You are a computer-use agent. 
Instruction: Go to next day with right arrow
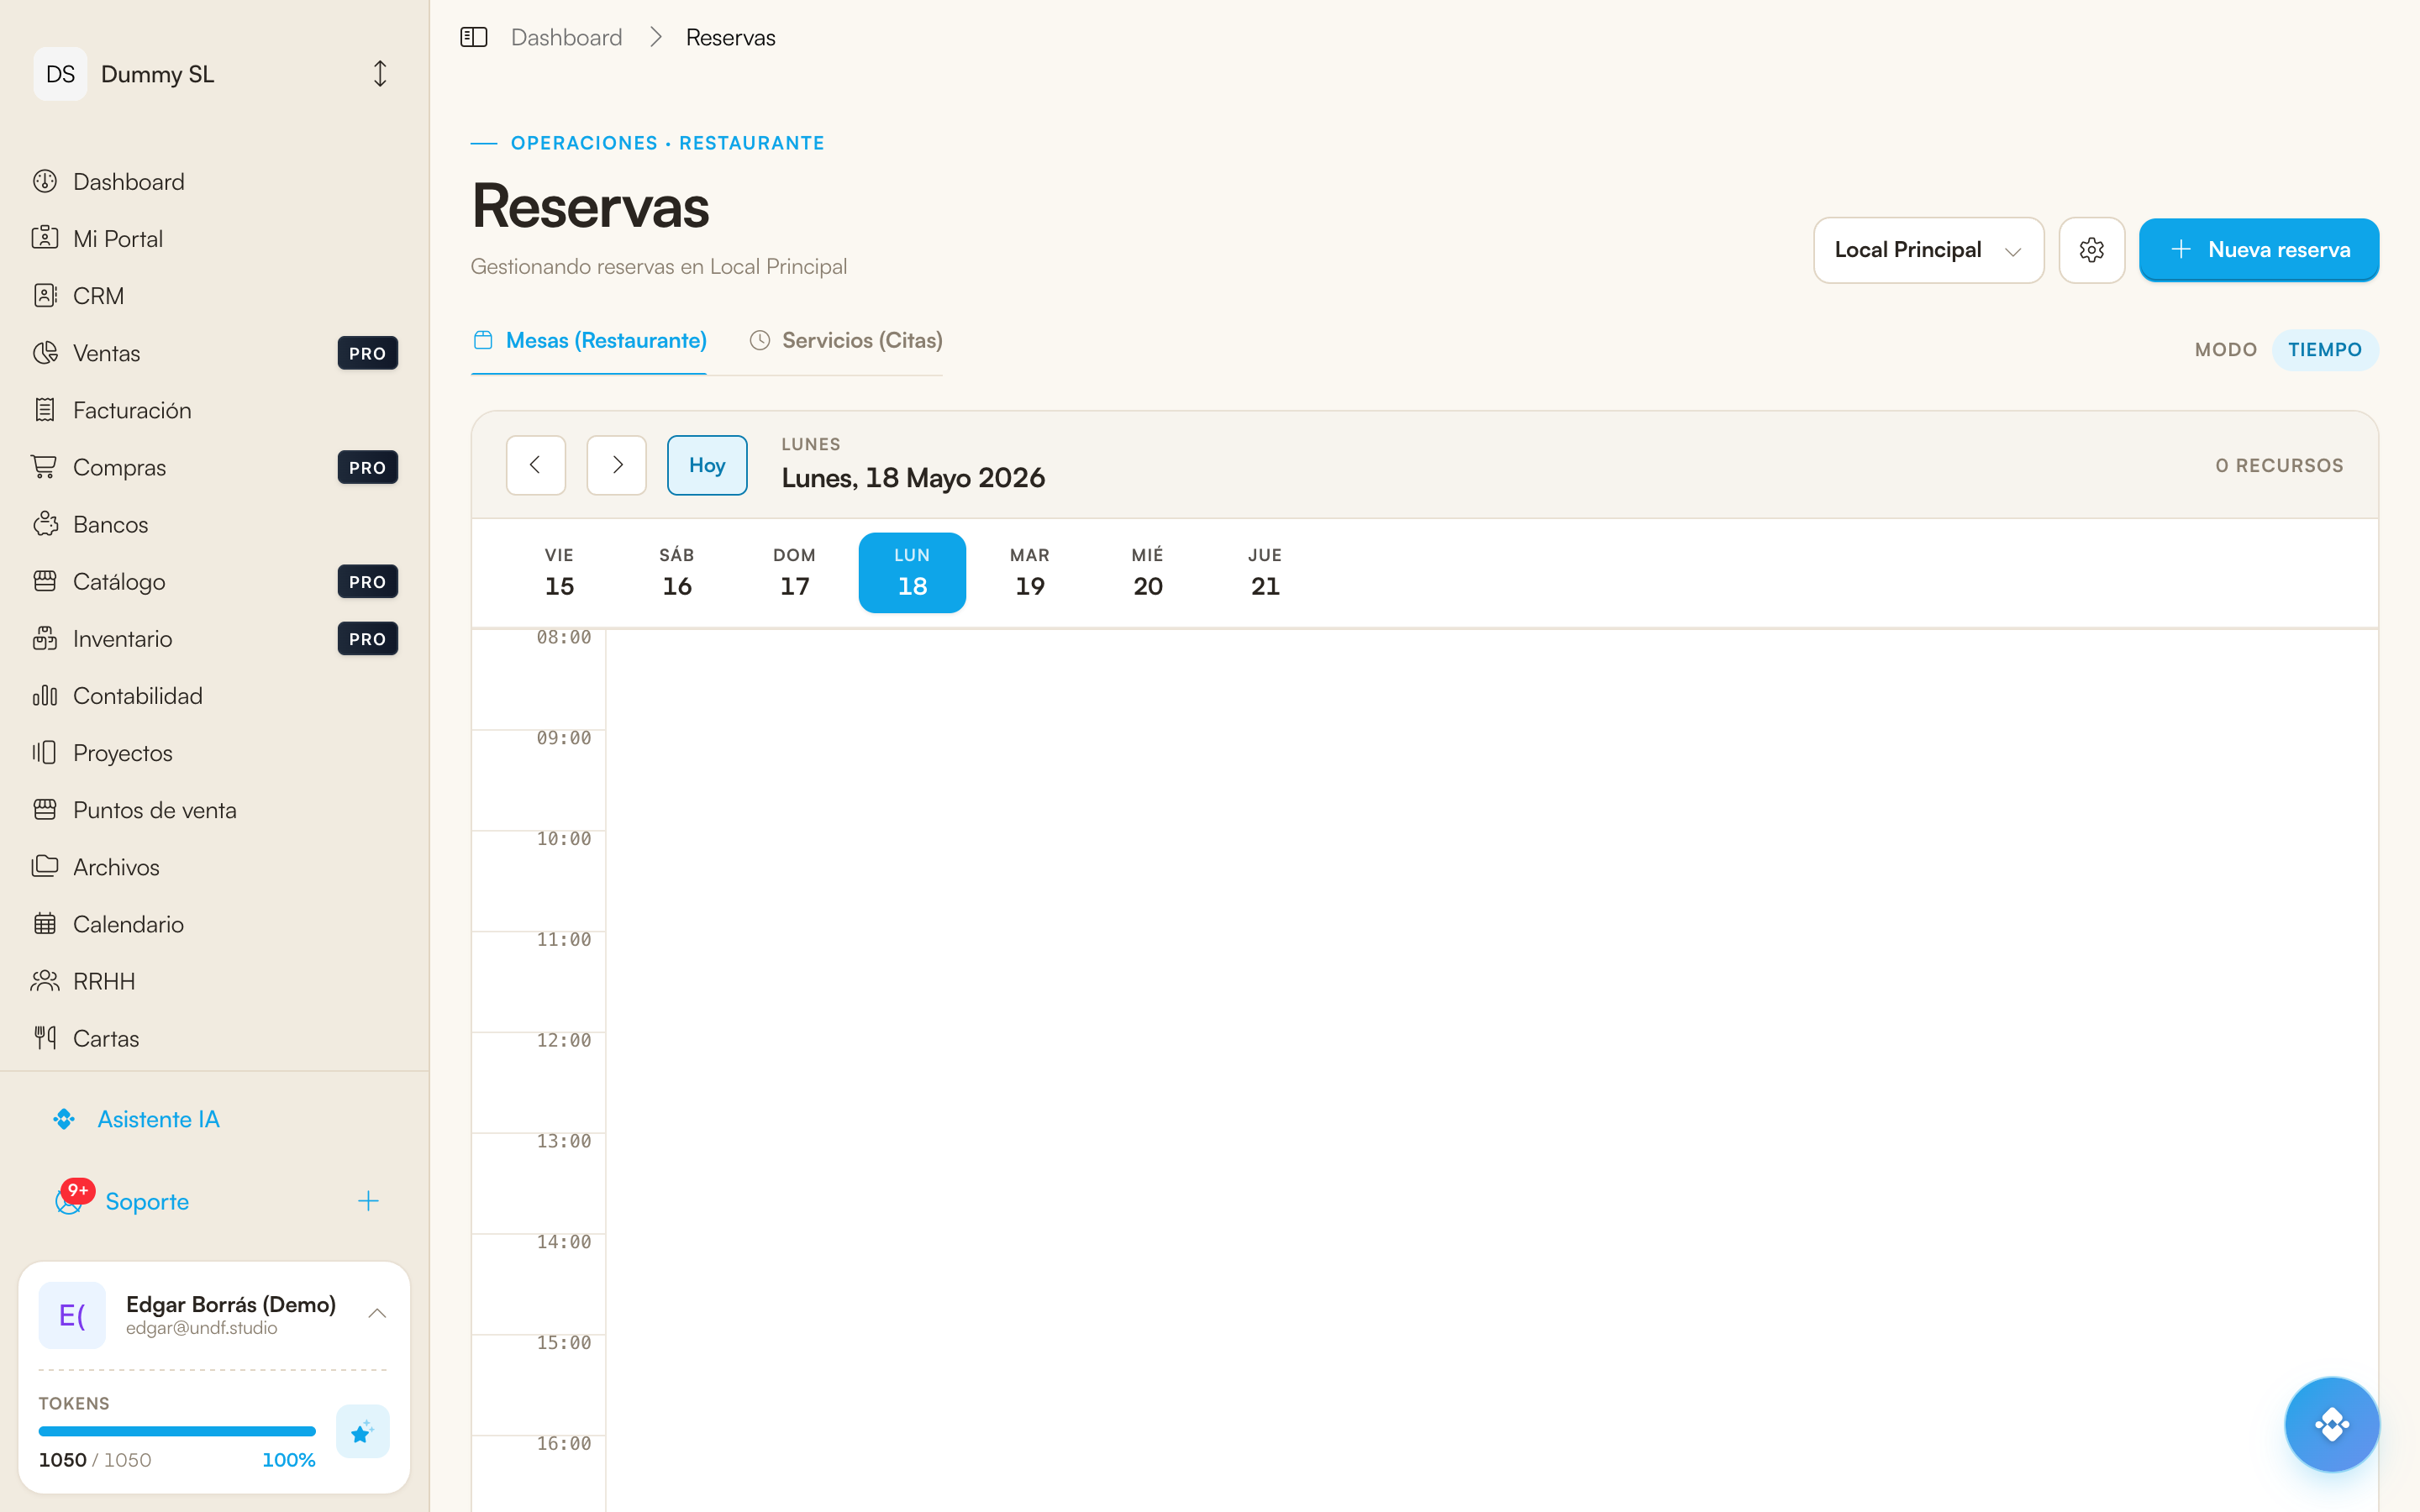(616, 465)
